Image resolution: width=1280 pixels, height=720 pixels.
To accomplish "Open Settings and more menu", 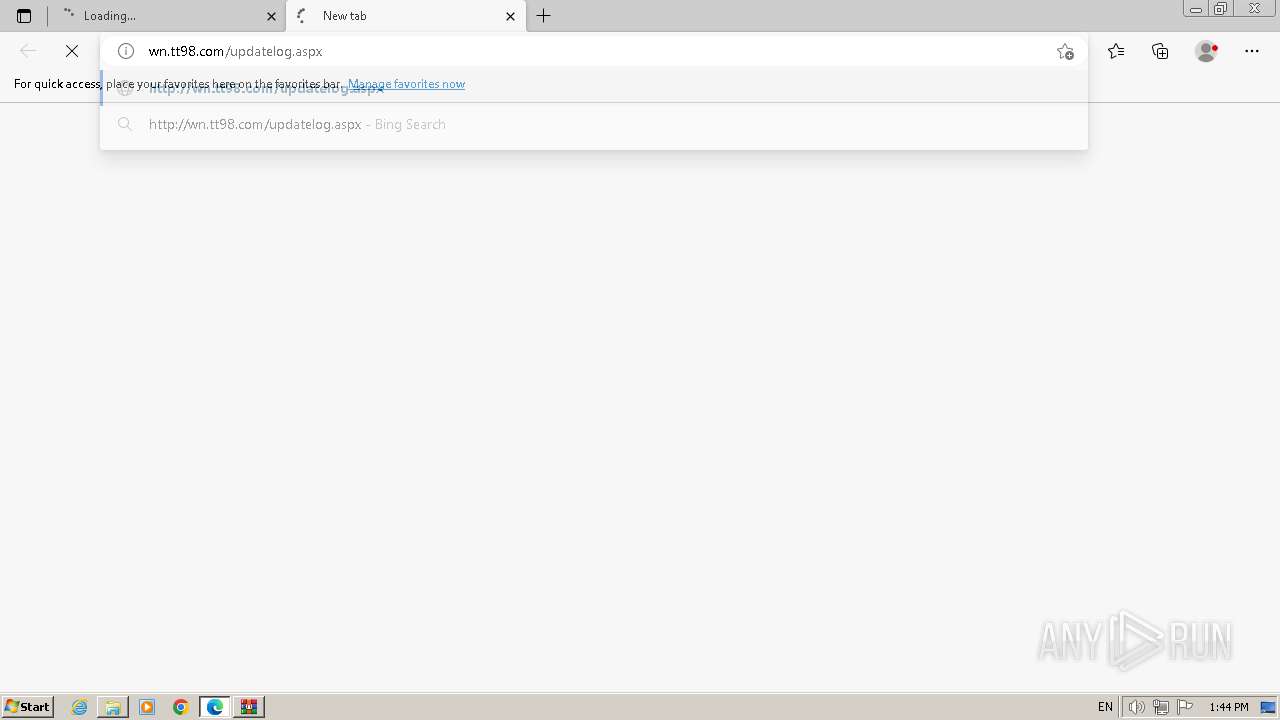I will [1252, 51].
